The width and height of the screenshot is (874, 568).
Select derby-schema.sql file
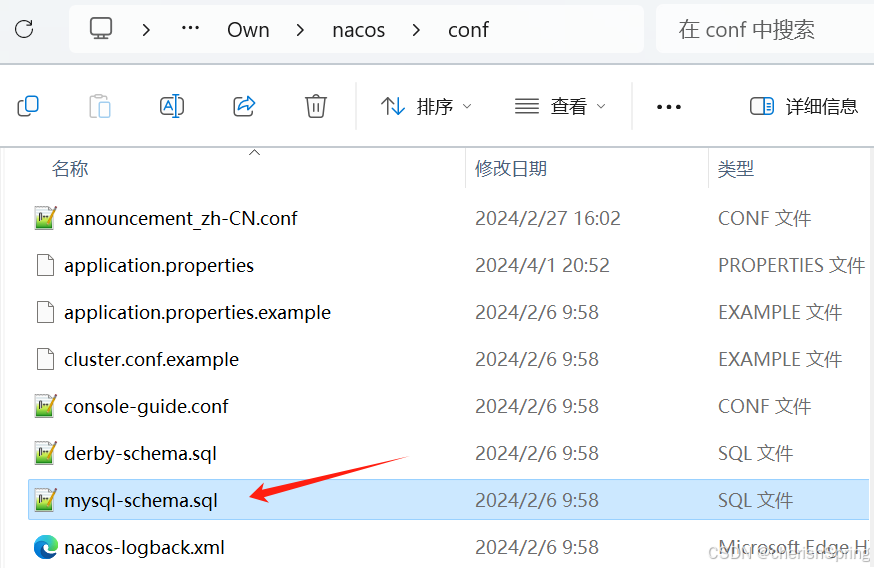tap(140, 453)
